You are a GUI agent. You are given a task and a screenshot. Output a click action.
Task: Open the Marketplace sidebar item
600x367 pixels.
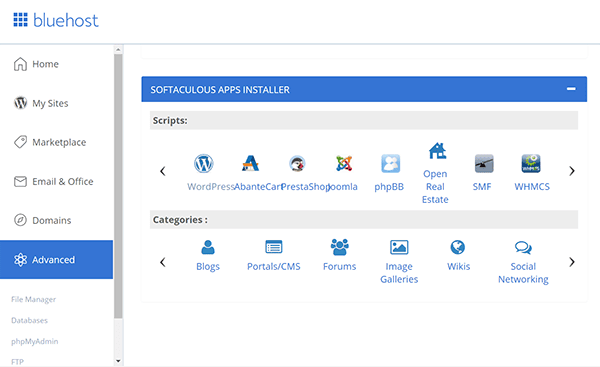[57, 142]
